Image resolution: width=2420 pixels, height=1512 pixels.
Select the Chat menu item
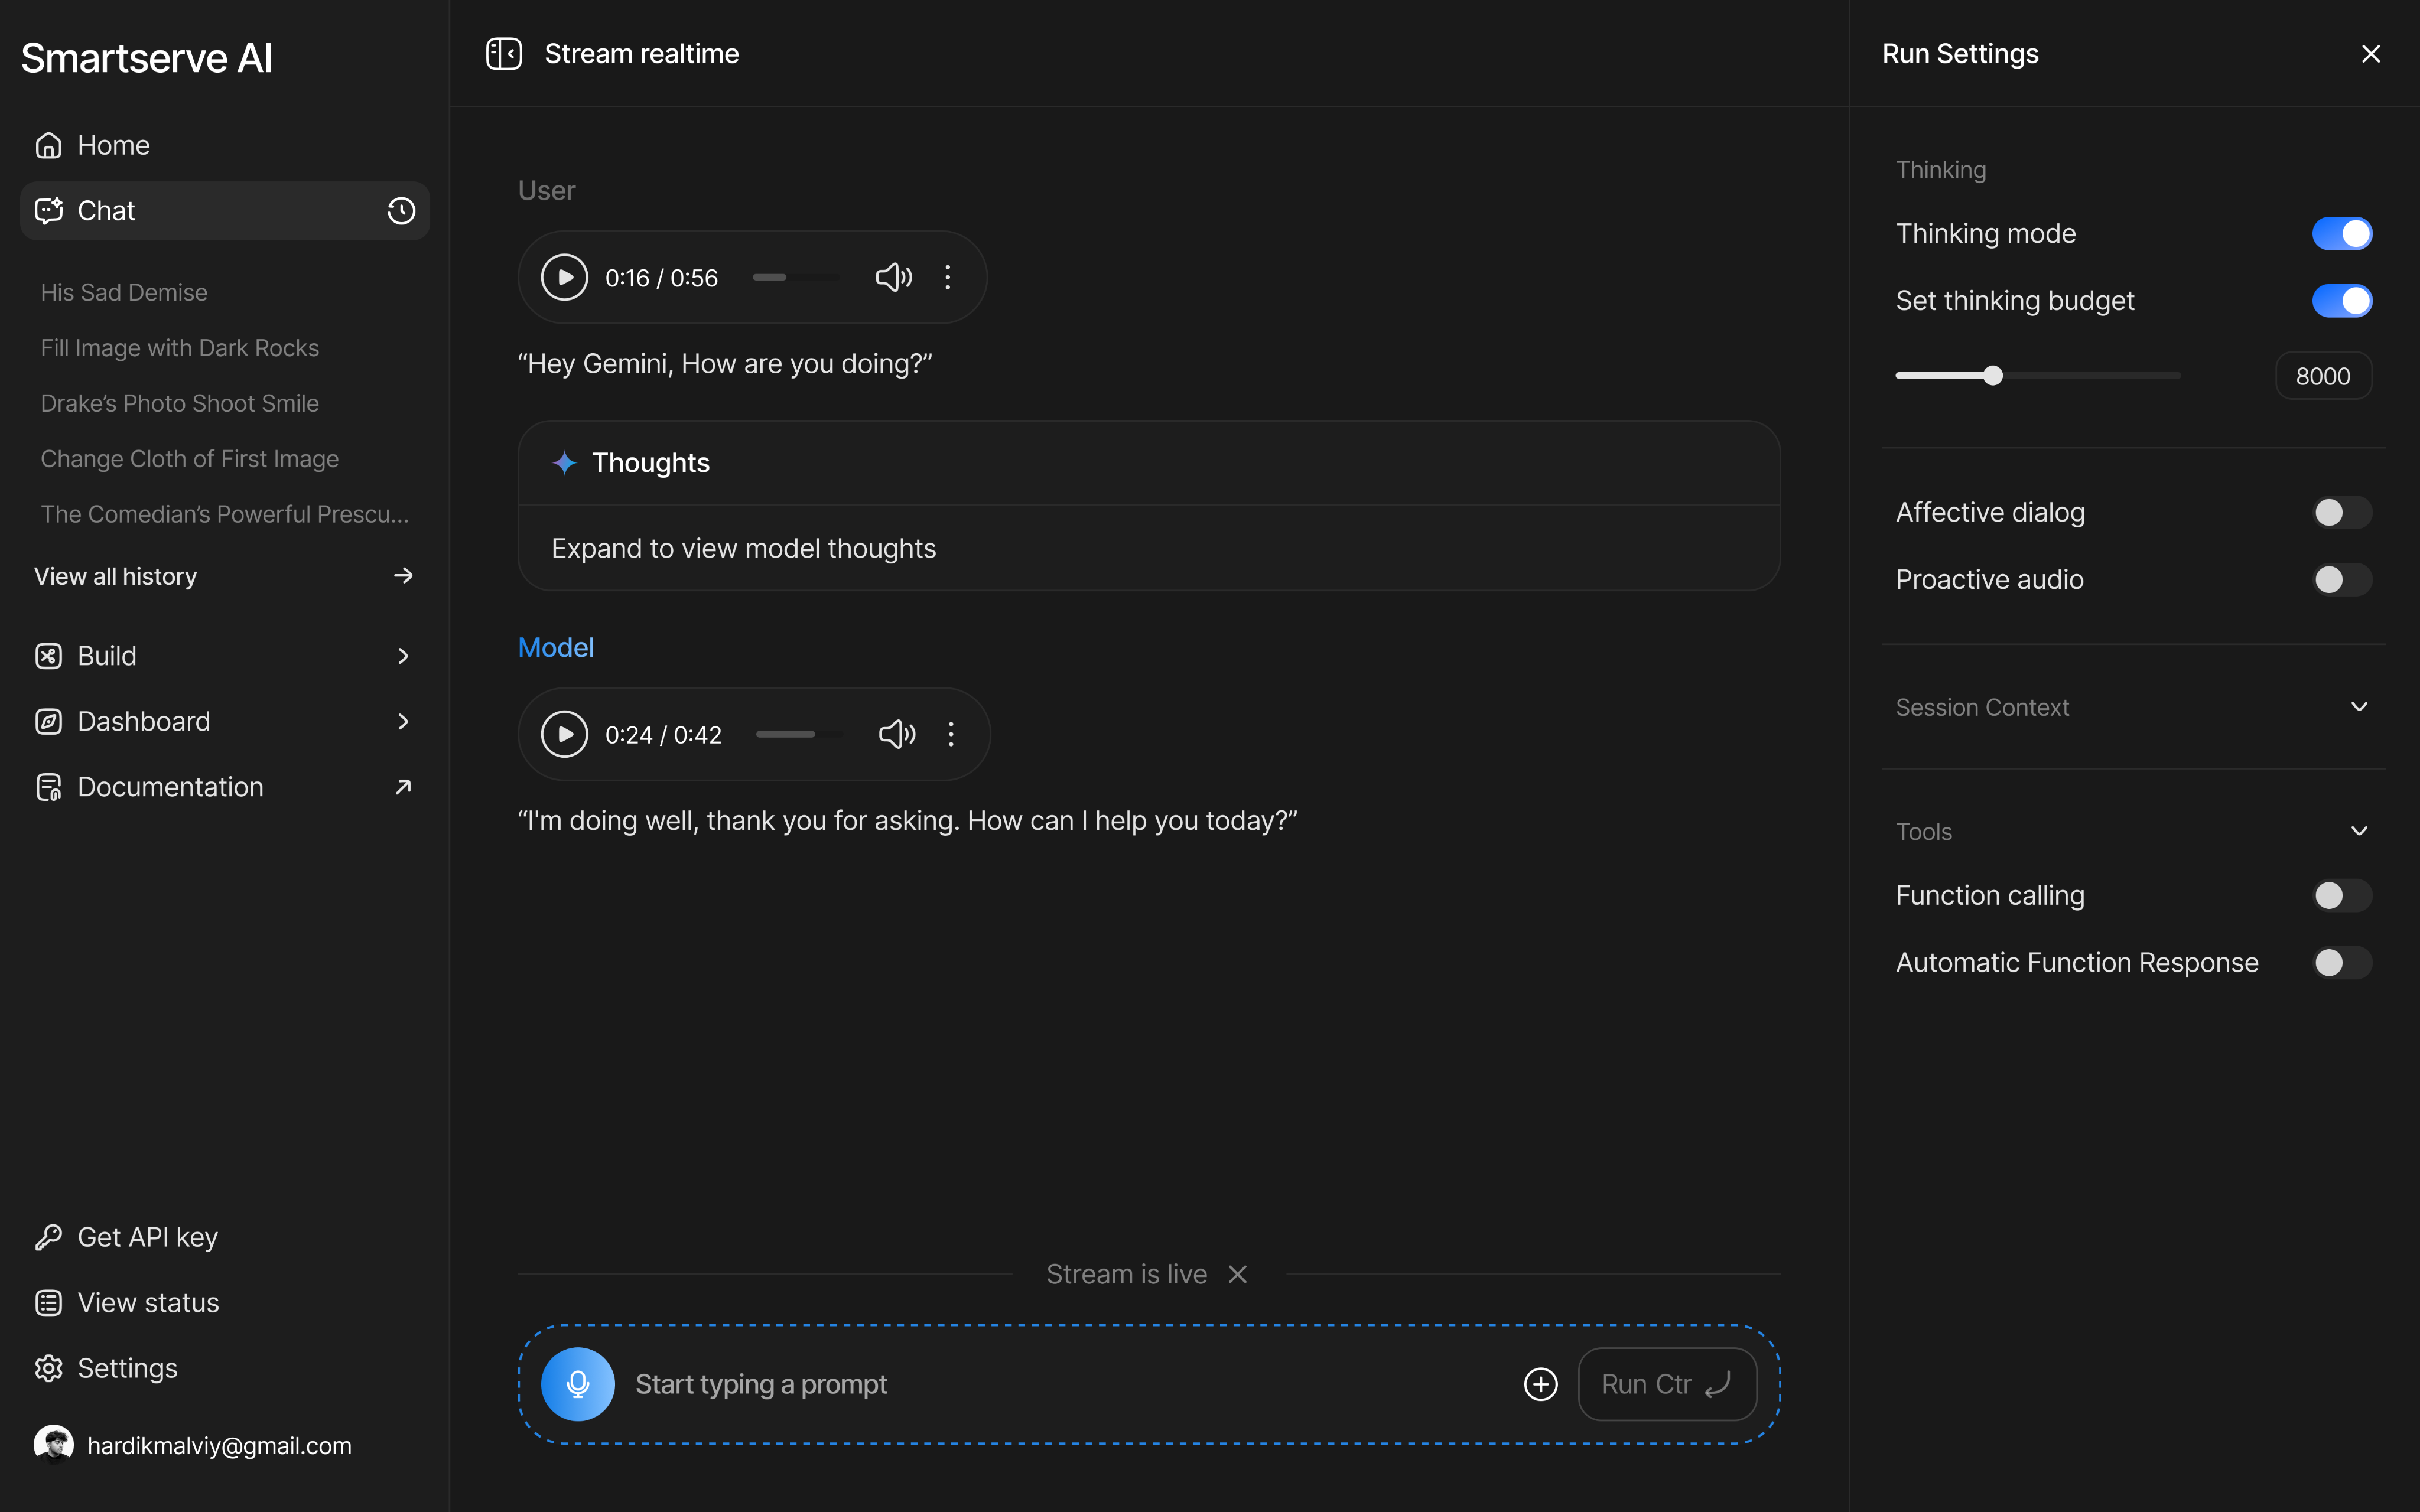point(225,211)
